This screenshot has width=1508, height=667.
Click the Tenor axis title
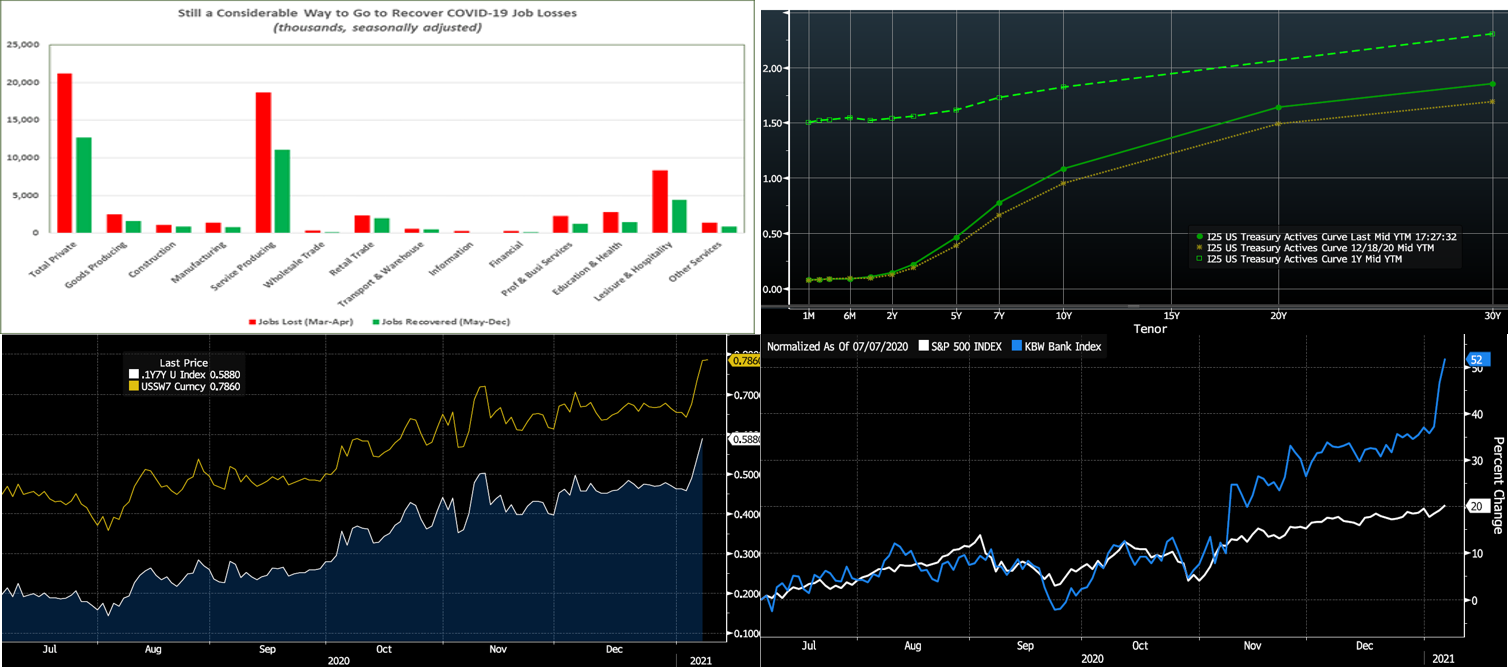(1150, 328)
